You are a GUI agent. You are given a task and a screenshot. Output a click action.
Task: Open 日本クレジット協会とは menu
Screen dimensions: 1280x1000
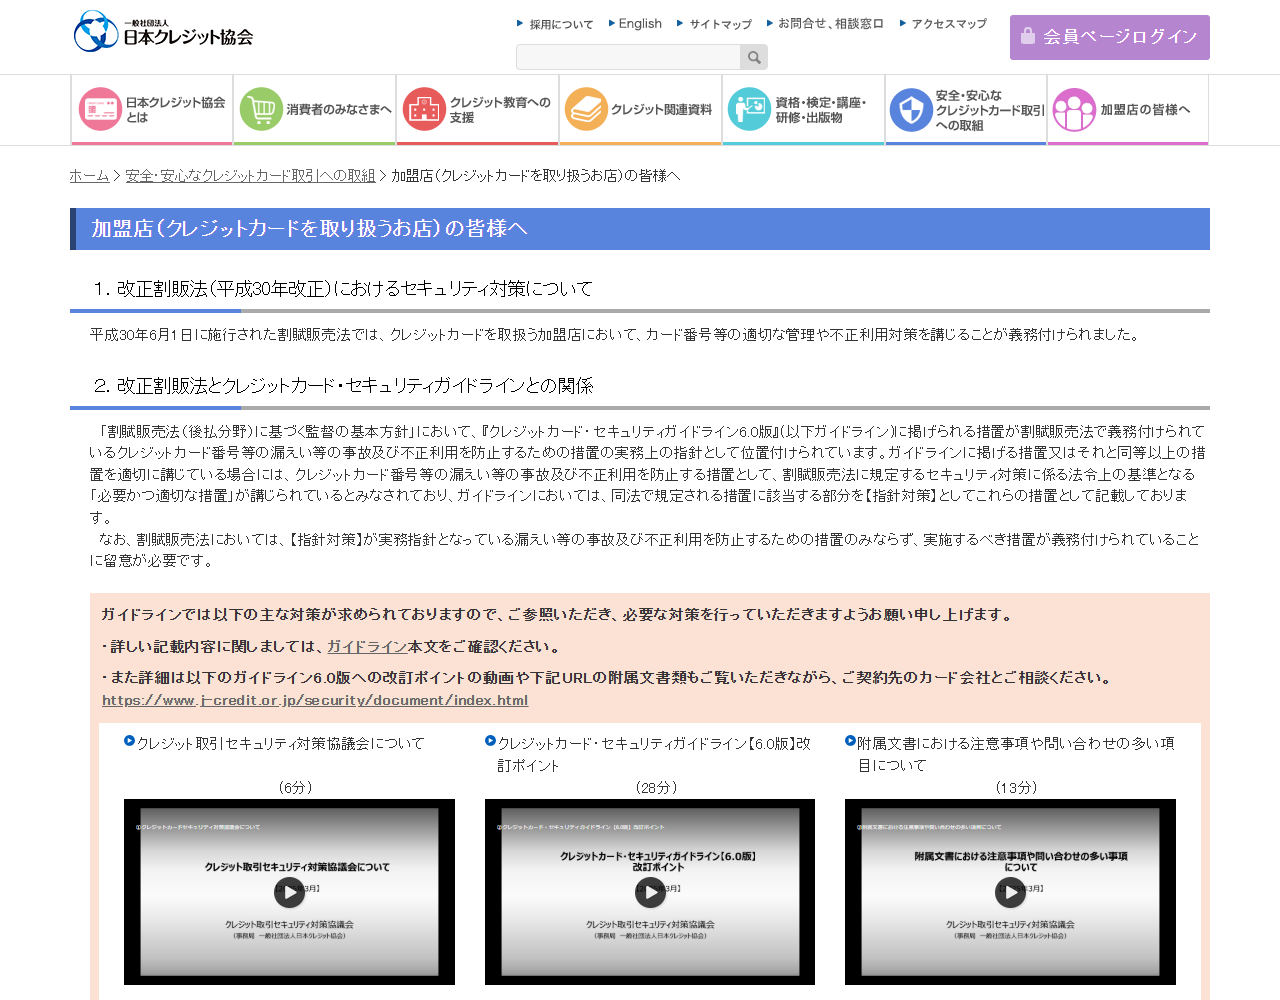152,110
